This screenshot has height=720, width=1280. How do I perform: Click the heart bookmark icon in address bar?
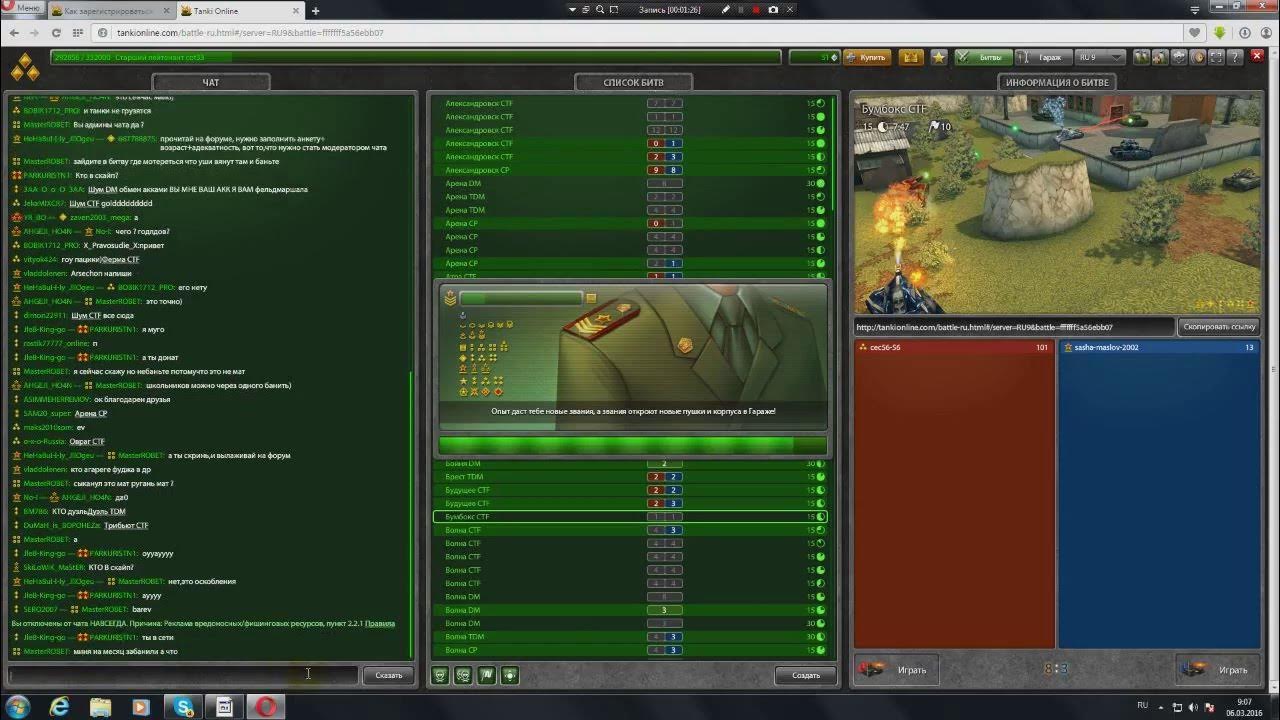click(1196, 32)
